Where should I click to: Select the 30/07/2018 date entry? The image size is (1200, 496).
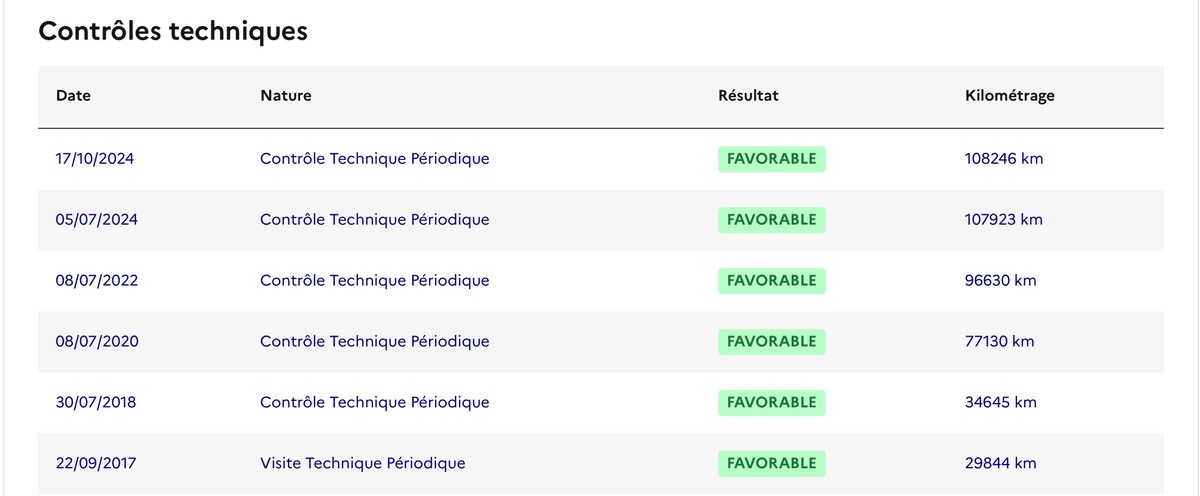click(x=95, y=402)
